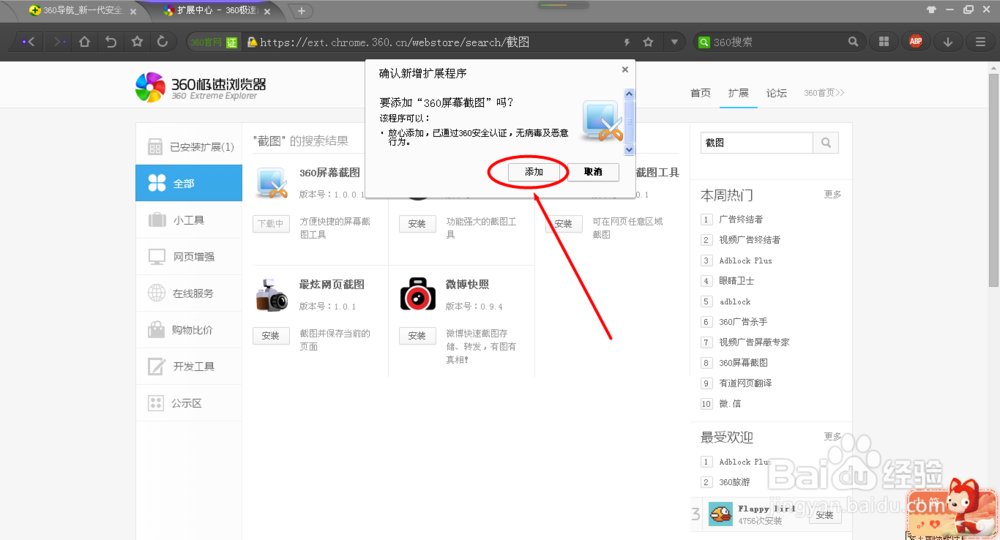Viewport: 1000px width, 540px height.
Task: Go to browser home page icon
Action: tap(84, 42)
